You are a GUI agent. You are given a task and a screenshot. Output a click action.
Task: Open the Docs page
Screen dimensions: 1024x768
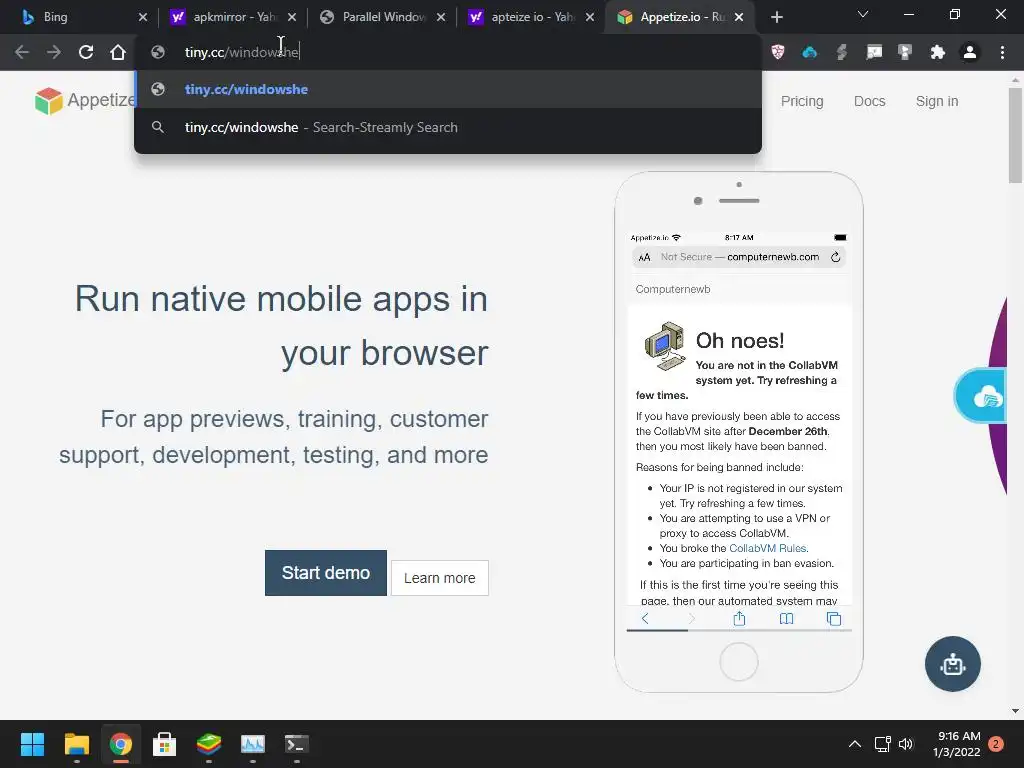pos(869,101)
